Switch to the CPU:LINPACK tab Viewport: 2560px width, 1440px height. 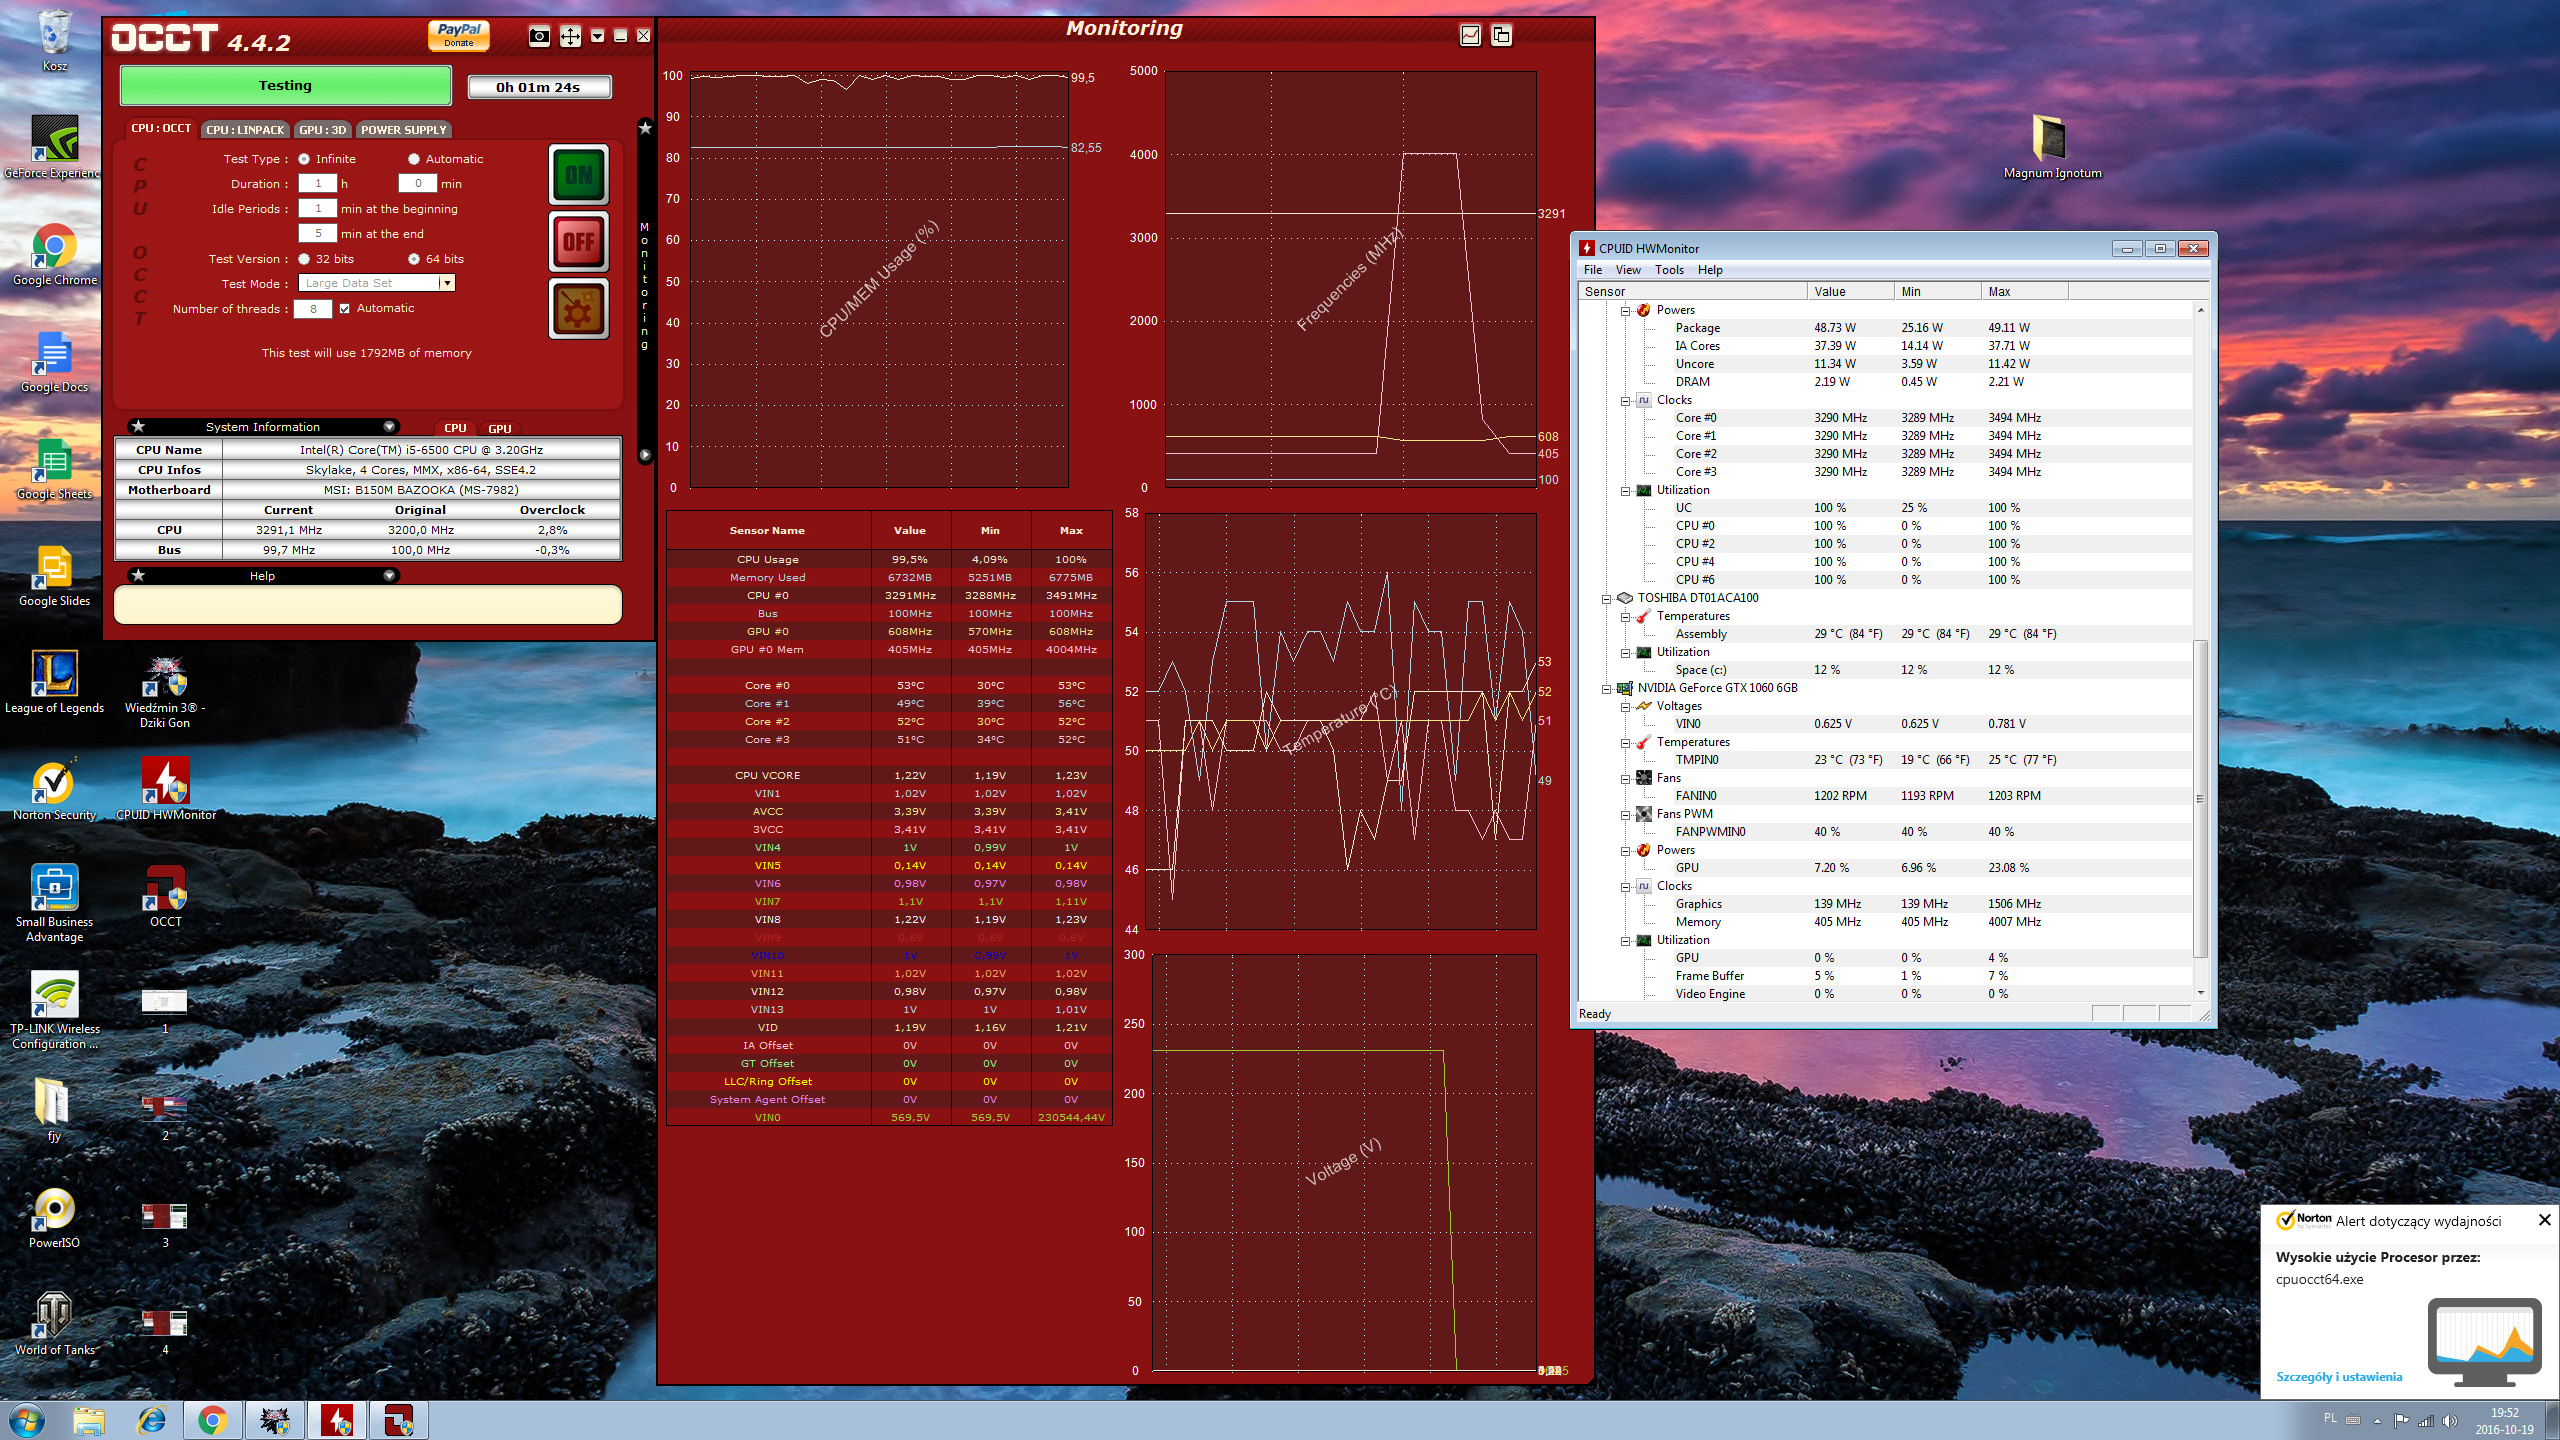point(245,130)
